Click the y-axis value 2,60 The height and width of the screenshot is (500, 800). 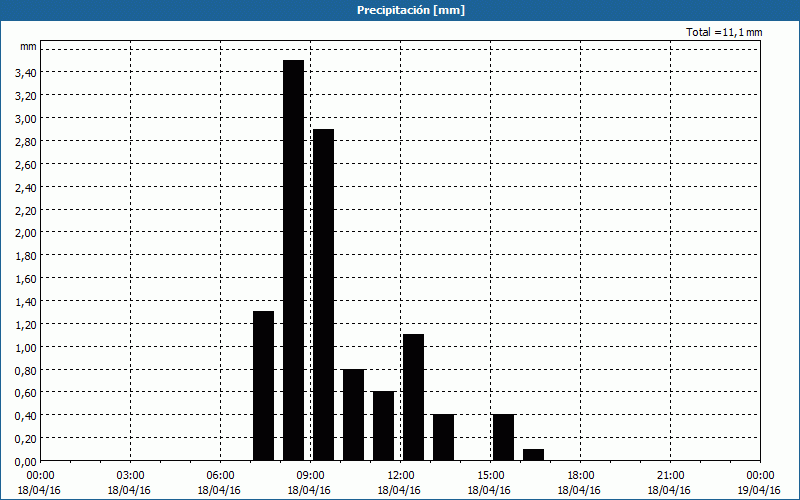click(26, 165)
